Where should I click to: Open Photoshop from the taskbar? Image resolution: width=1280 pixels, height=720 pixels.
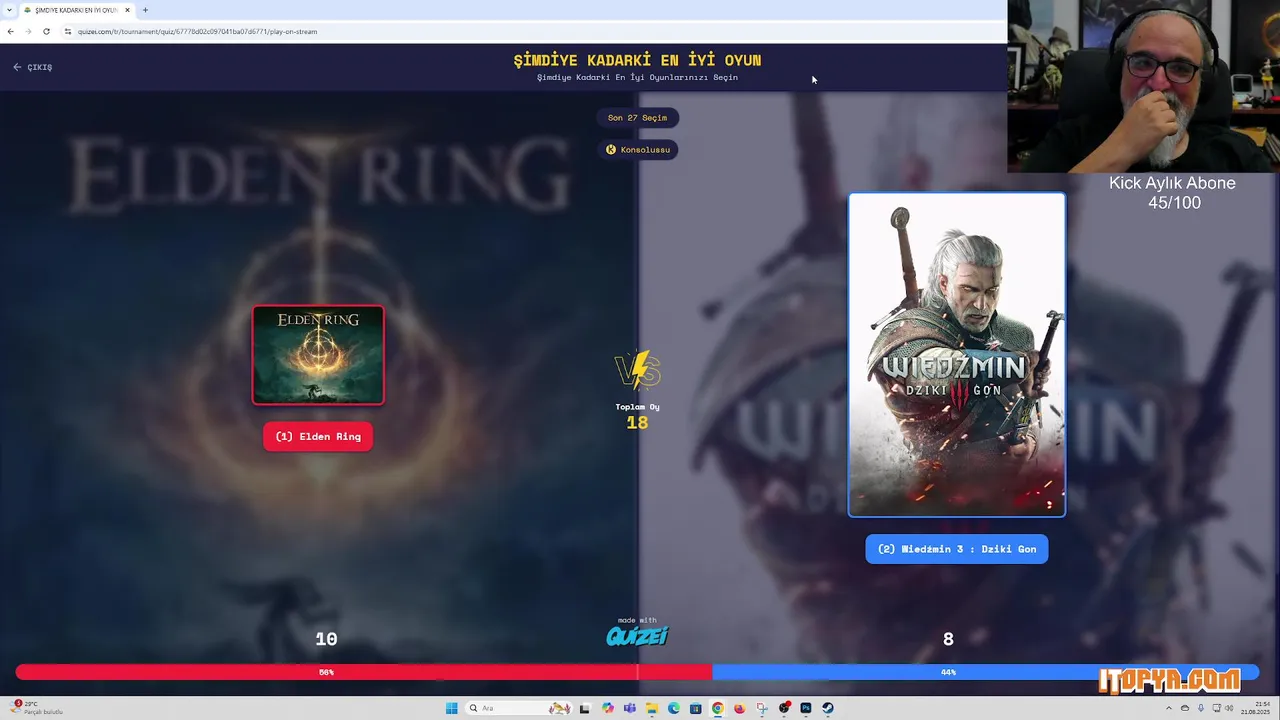click(806, 708)
